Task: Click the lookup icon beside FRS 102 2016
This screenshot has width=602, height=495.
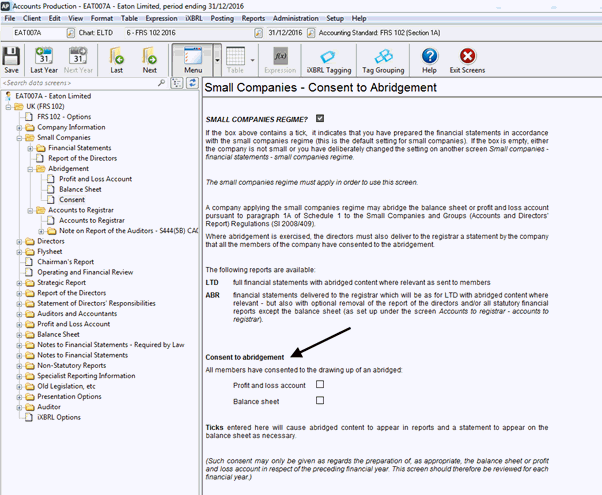Action: pos(258,33)
